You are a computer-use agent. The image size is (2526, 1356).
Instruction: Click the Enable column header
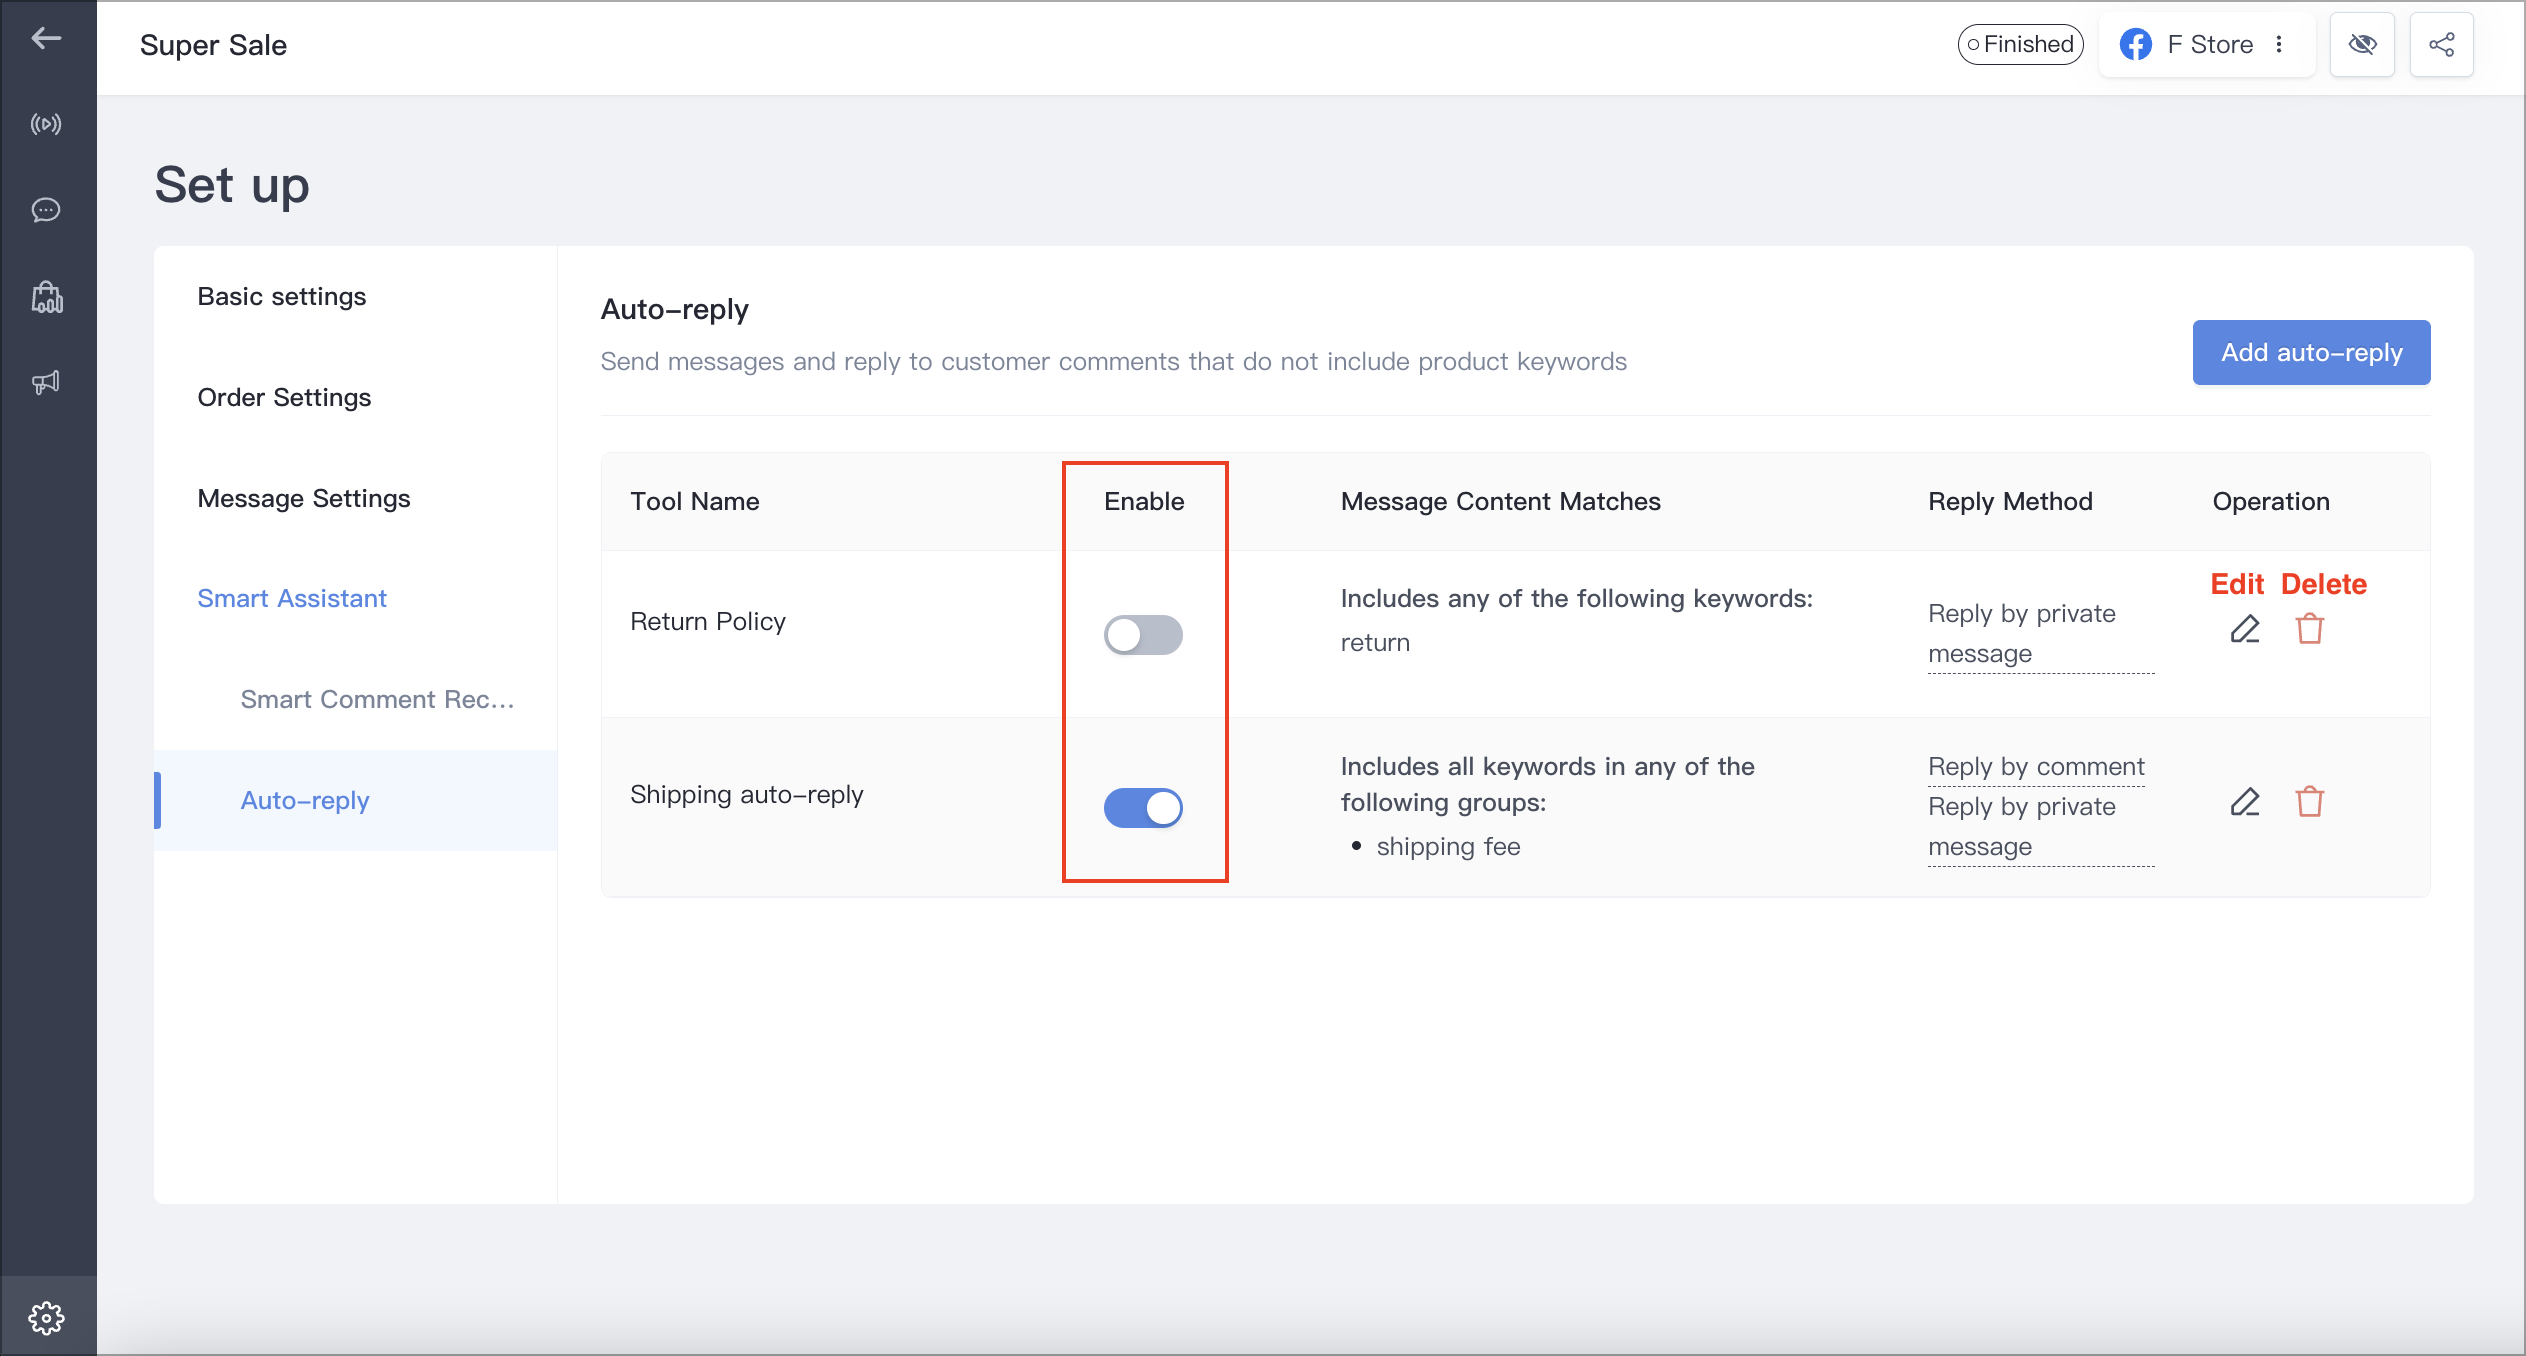(1144, 502)
